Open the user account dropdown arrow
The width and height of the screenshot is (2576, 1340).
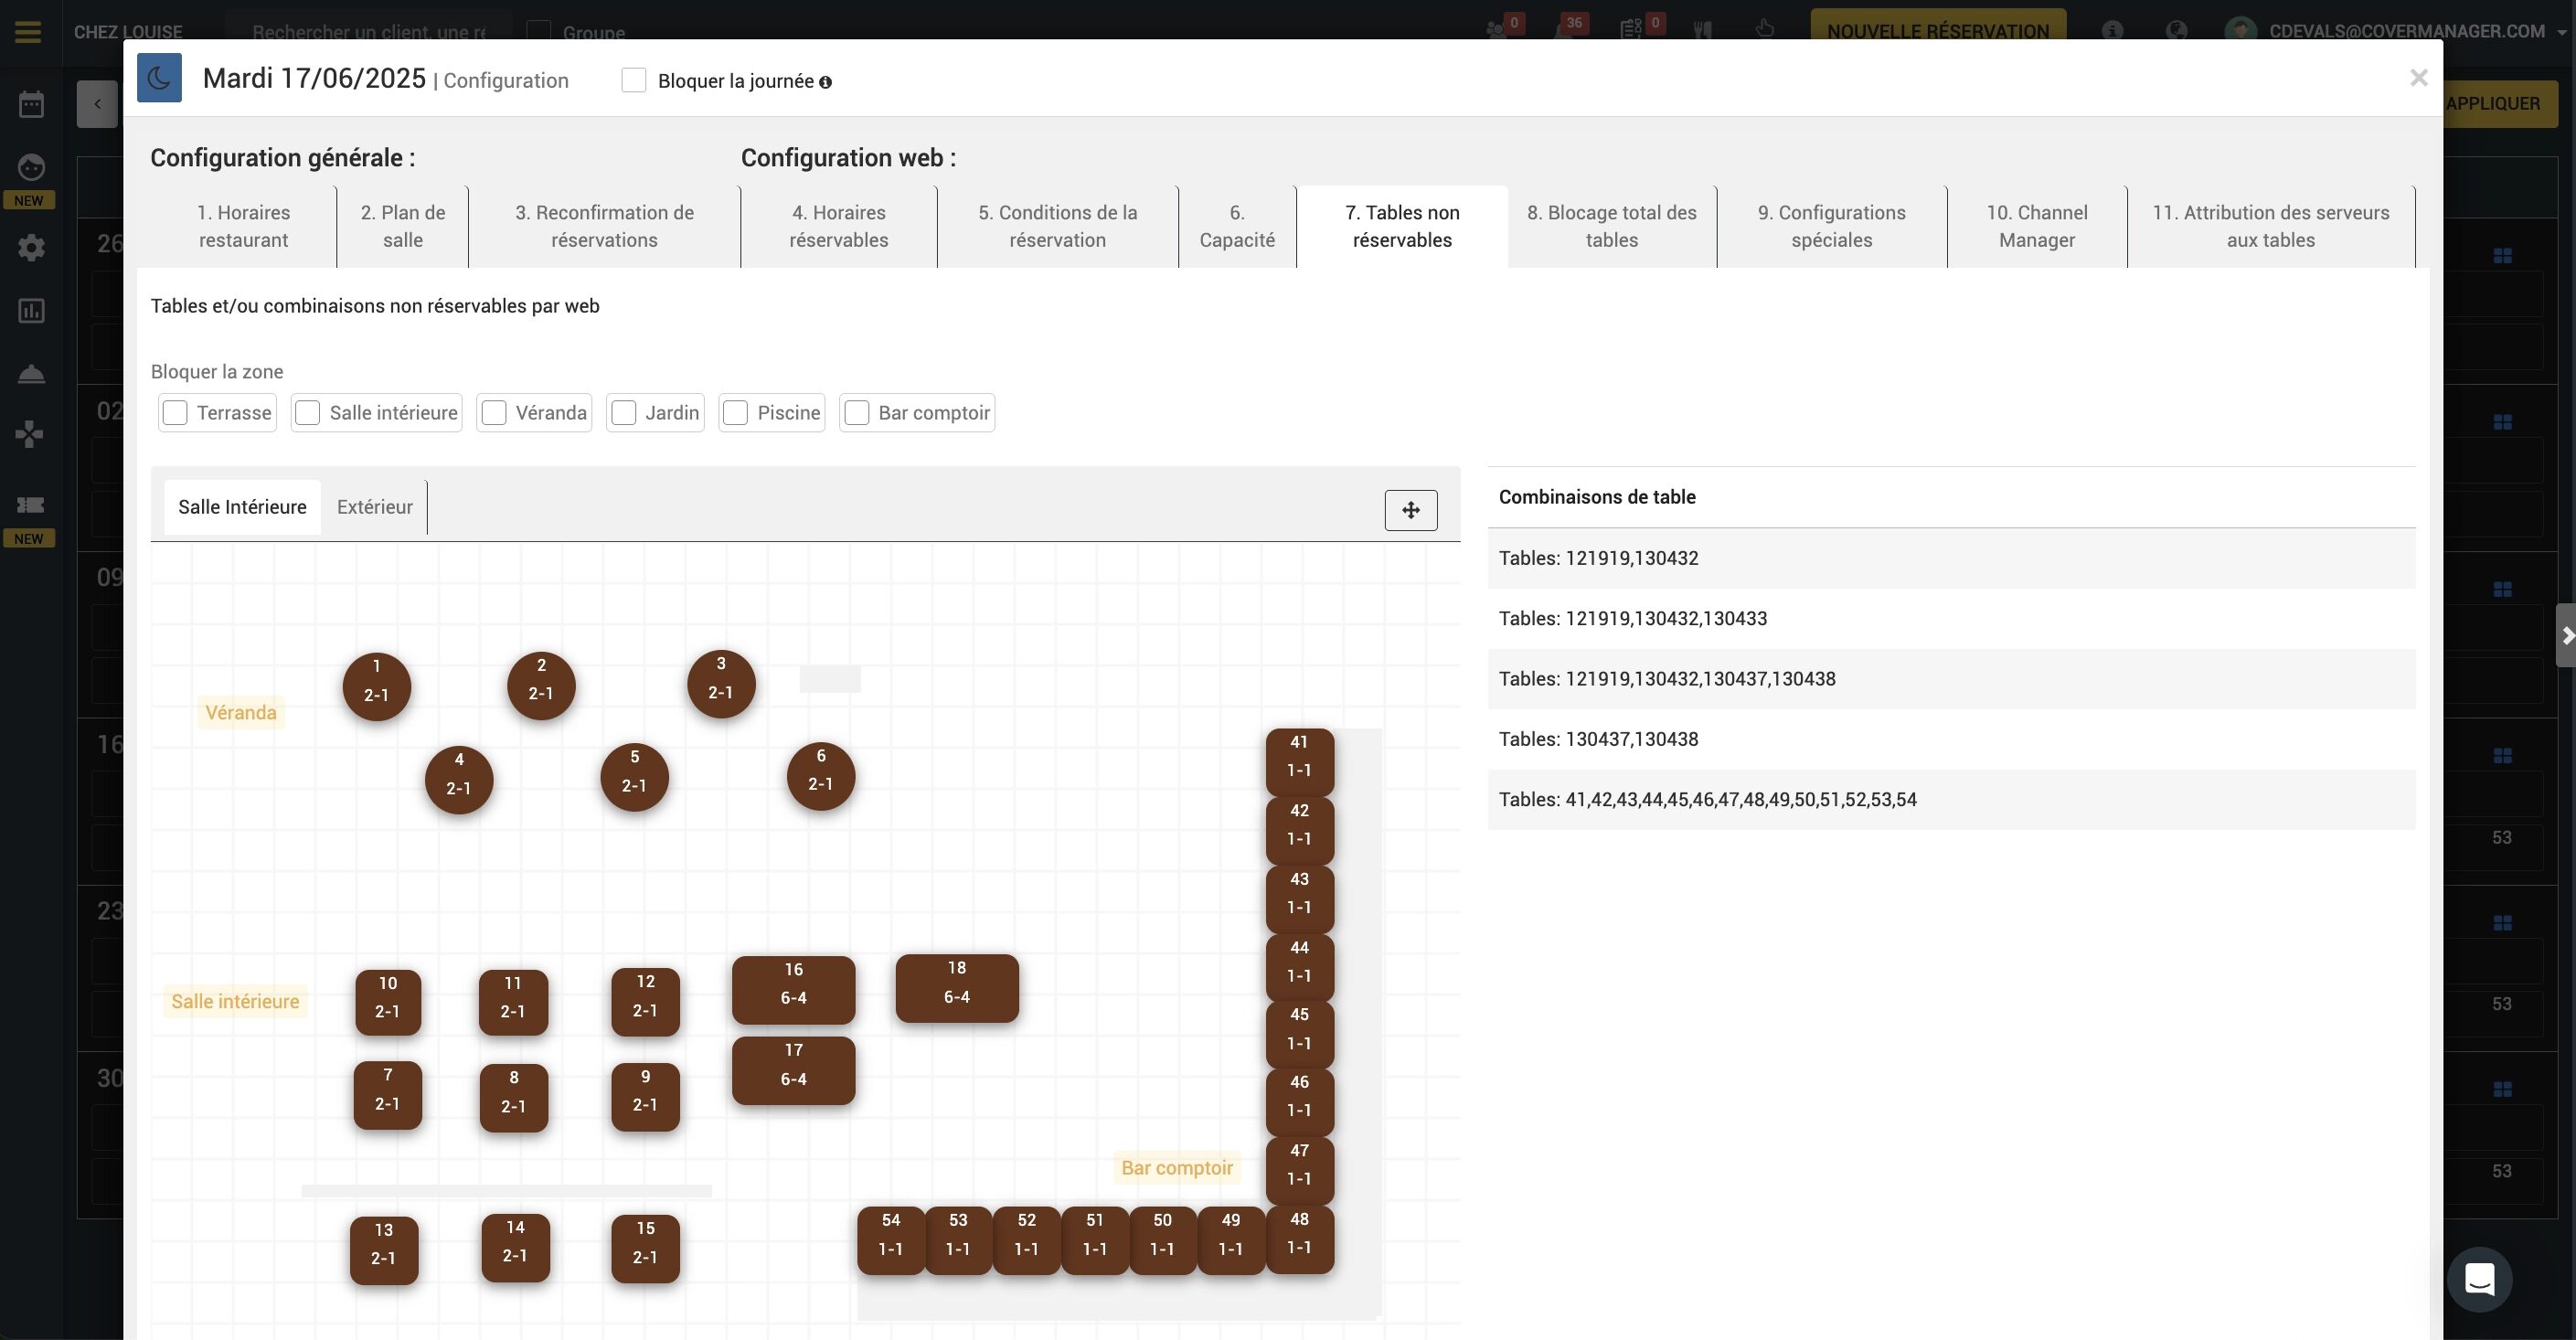[x=2561, y=32]
